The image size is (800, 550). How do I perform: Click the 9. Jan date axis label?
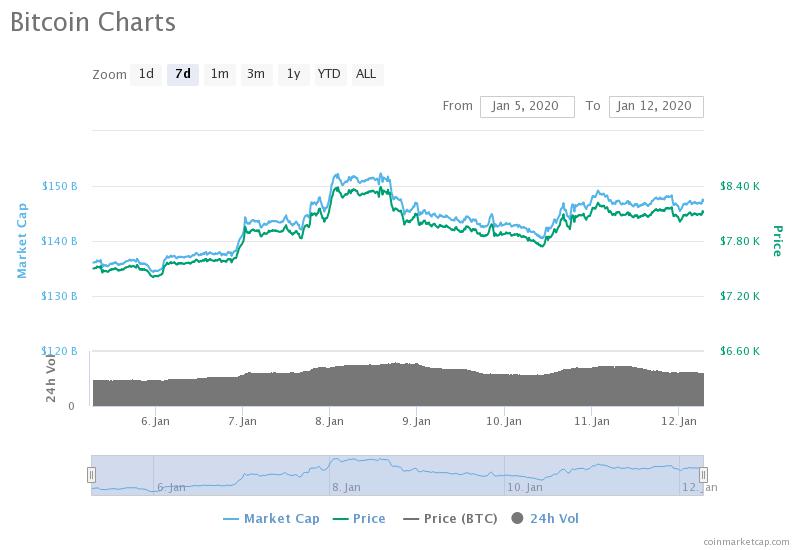click(x=416, y=421)
